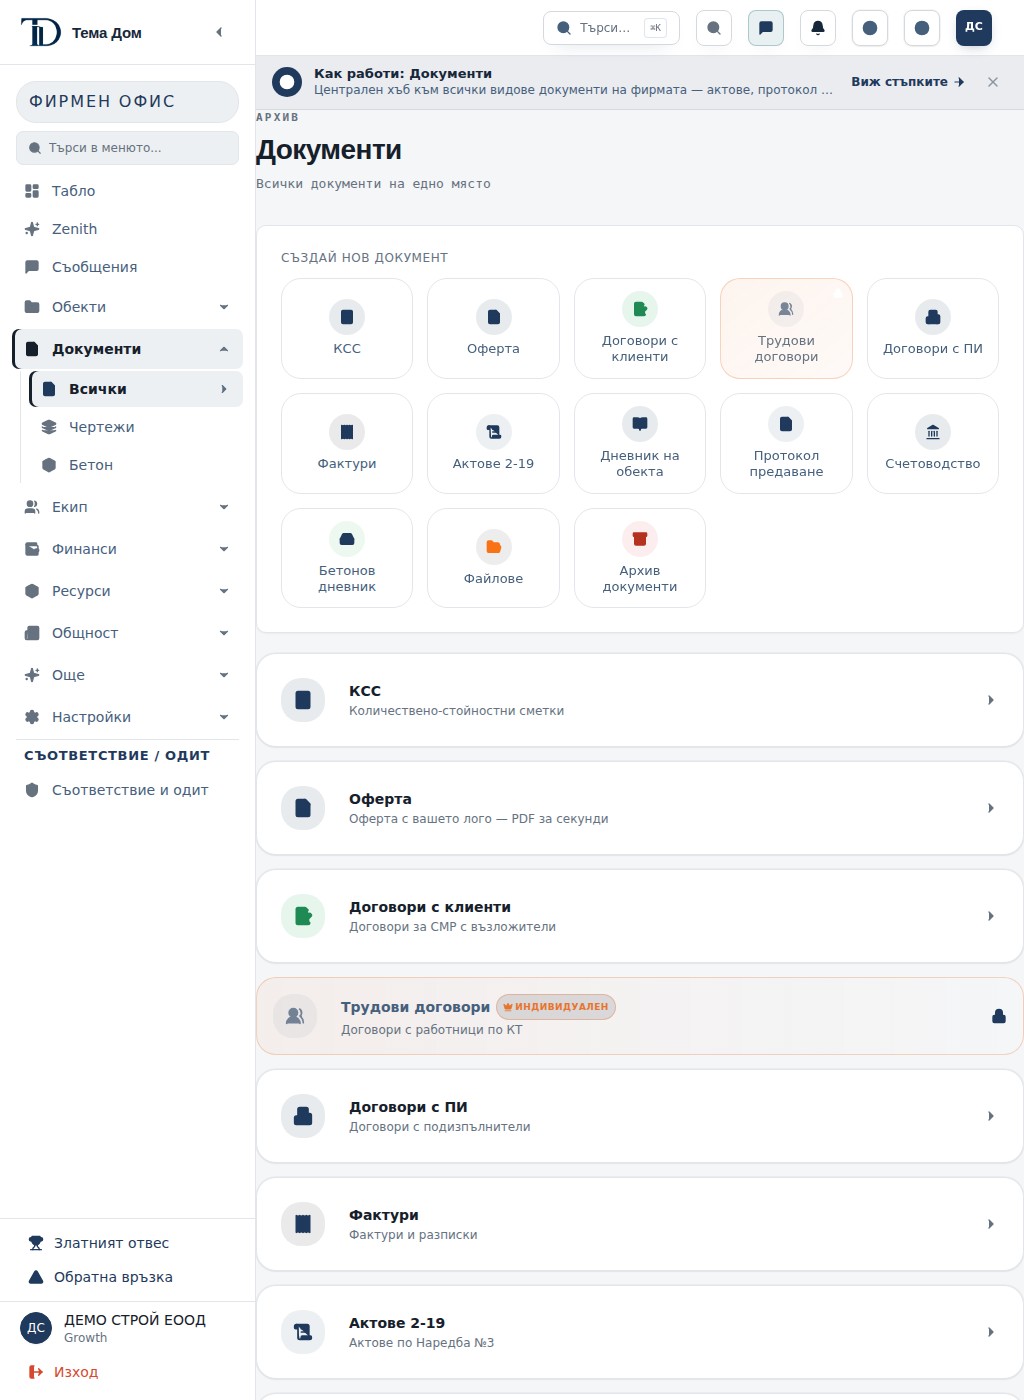Select the Бетонов дневник tile
The width and height of the screenshot is (1024, 1400).
(347, 558)
